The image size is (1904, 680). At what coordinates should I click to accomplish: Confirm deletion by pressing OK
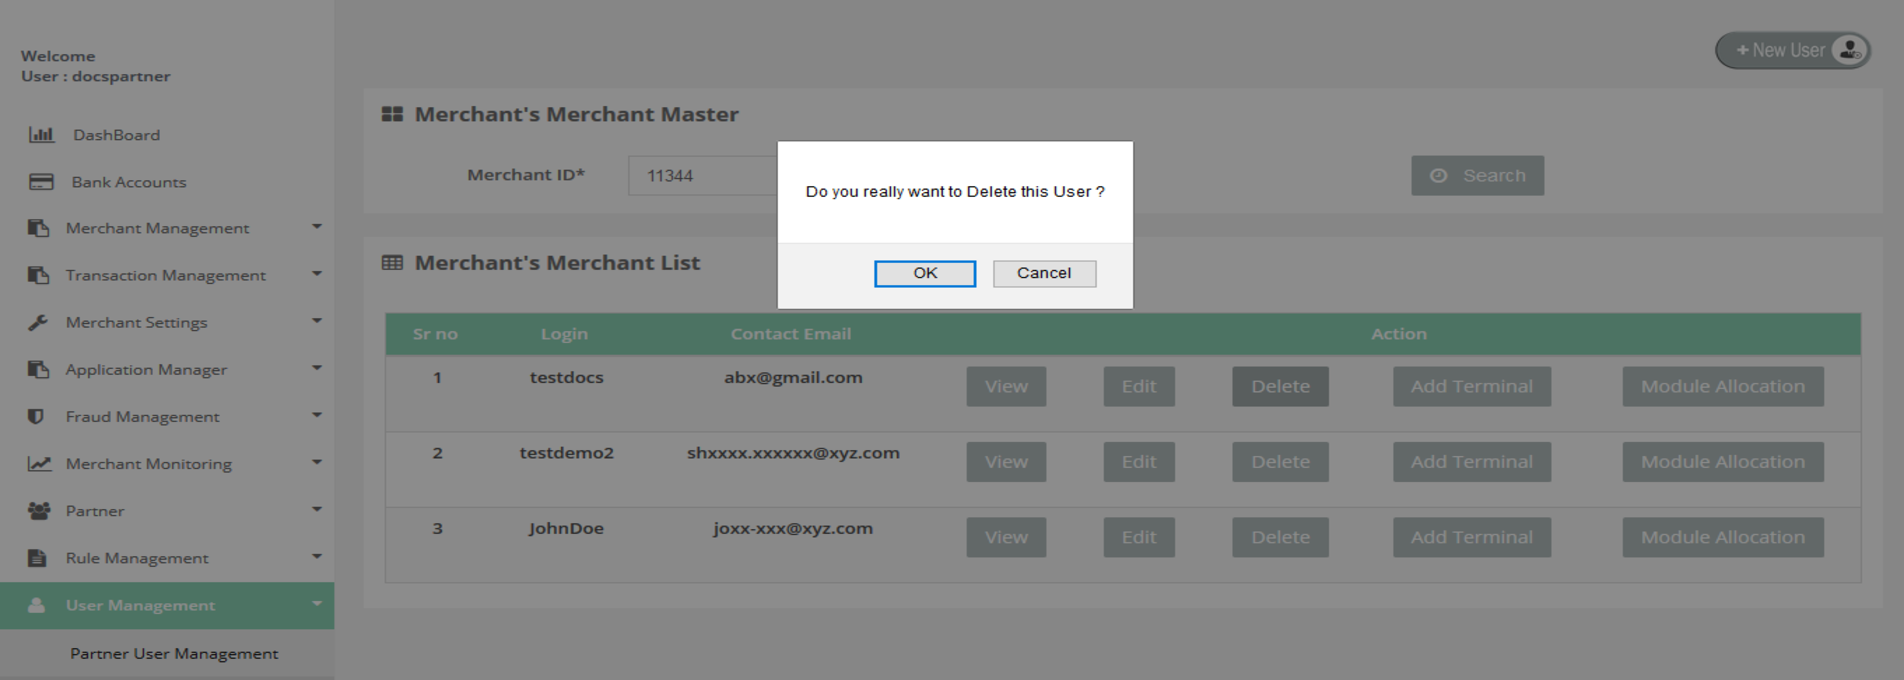924,274
